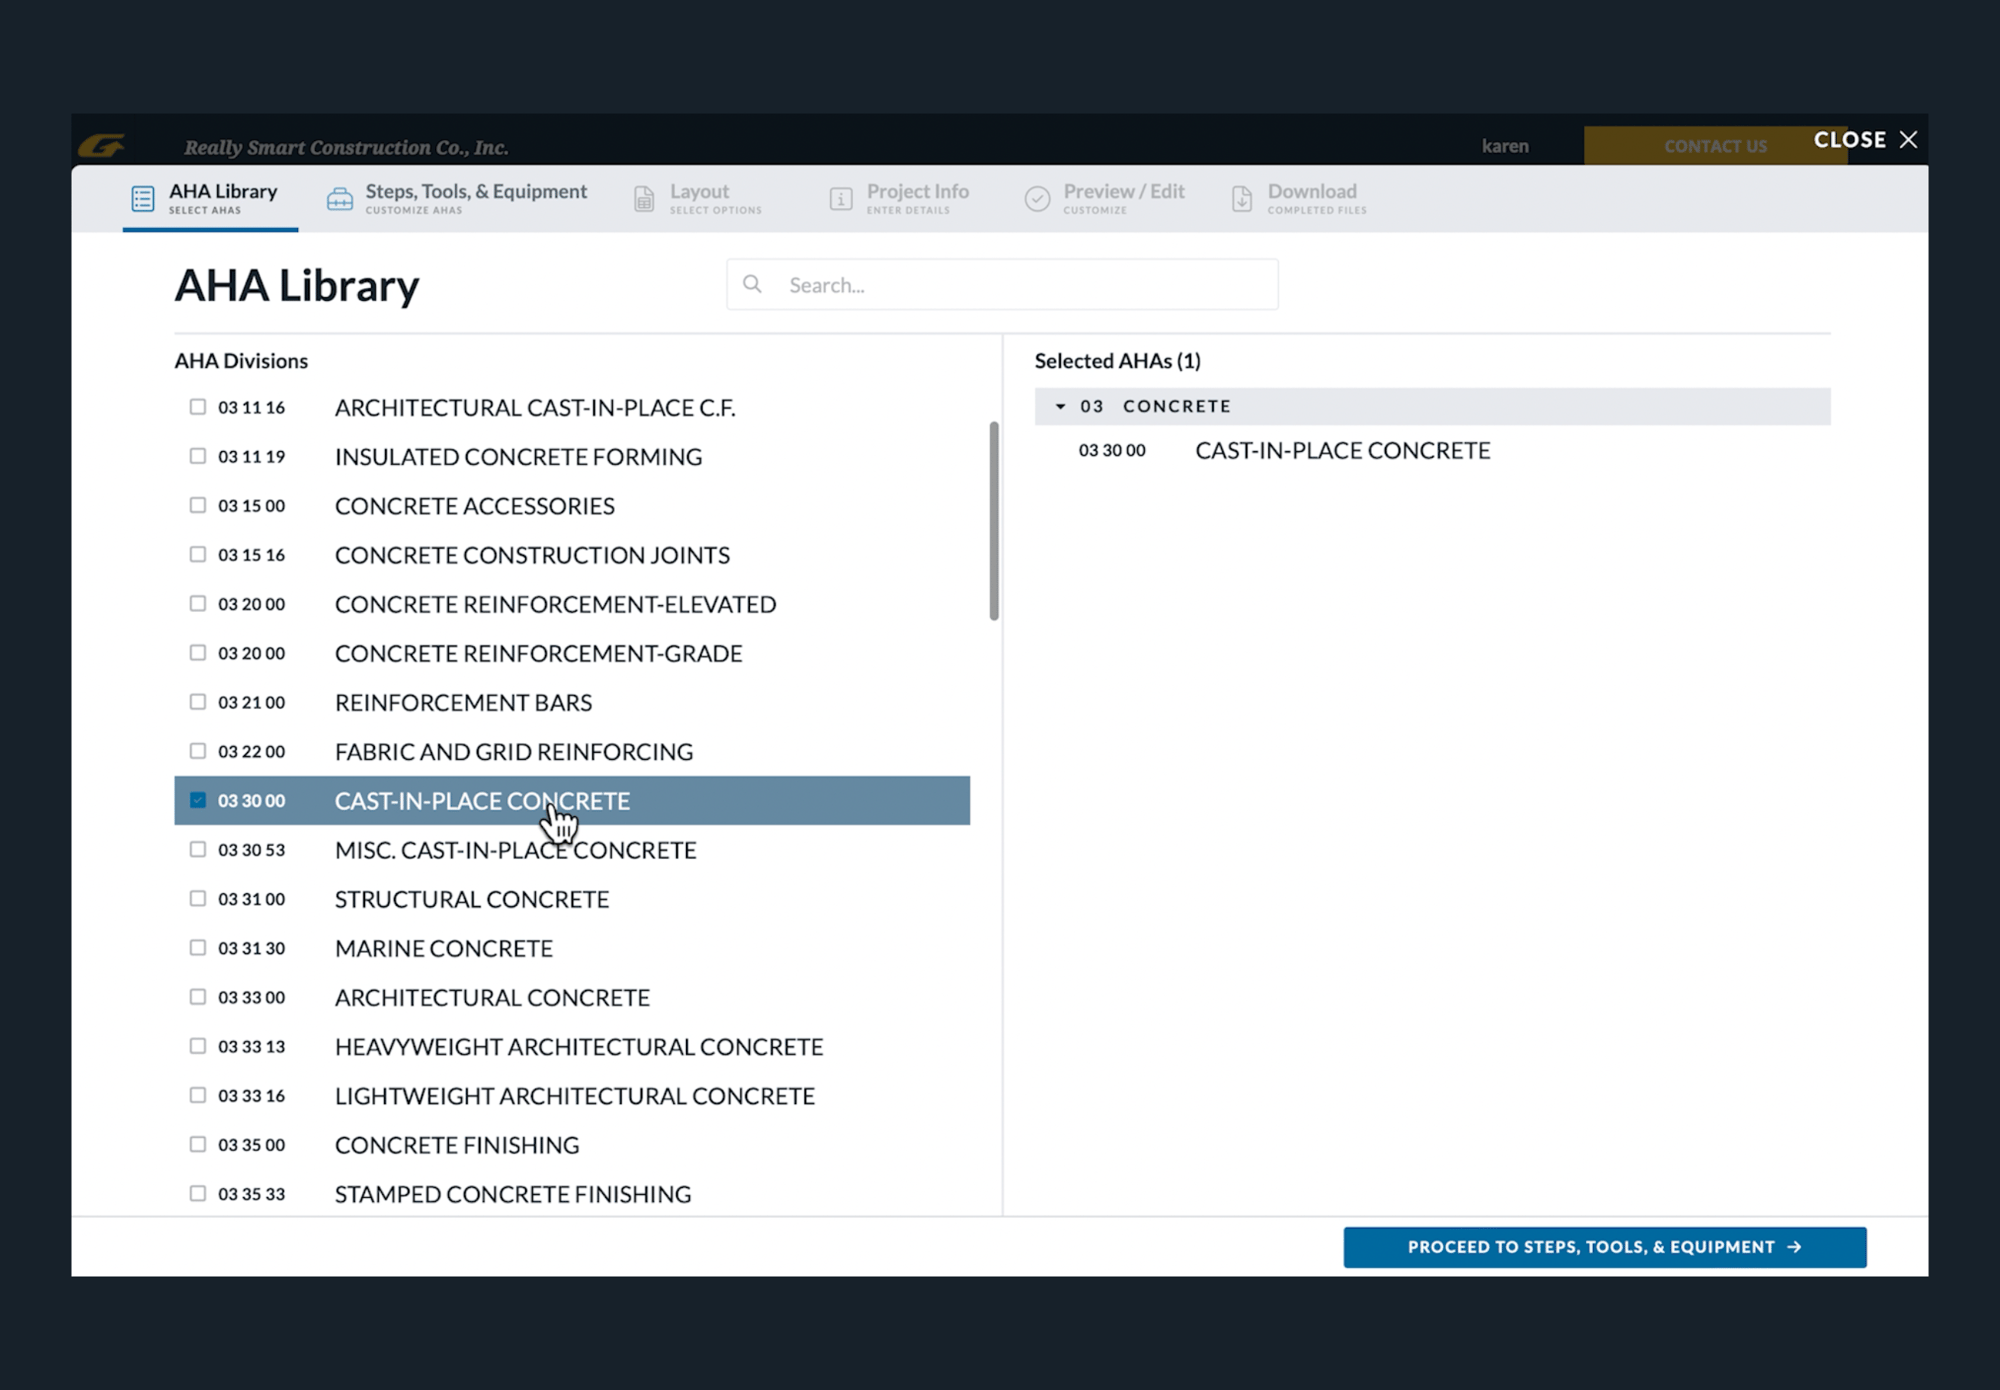The image size is (2000, 1390).
Task: Check Concrete Reinforcement-Grade checkbox
Action: (x=198, y=652)
